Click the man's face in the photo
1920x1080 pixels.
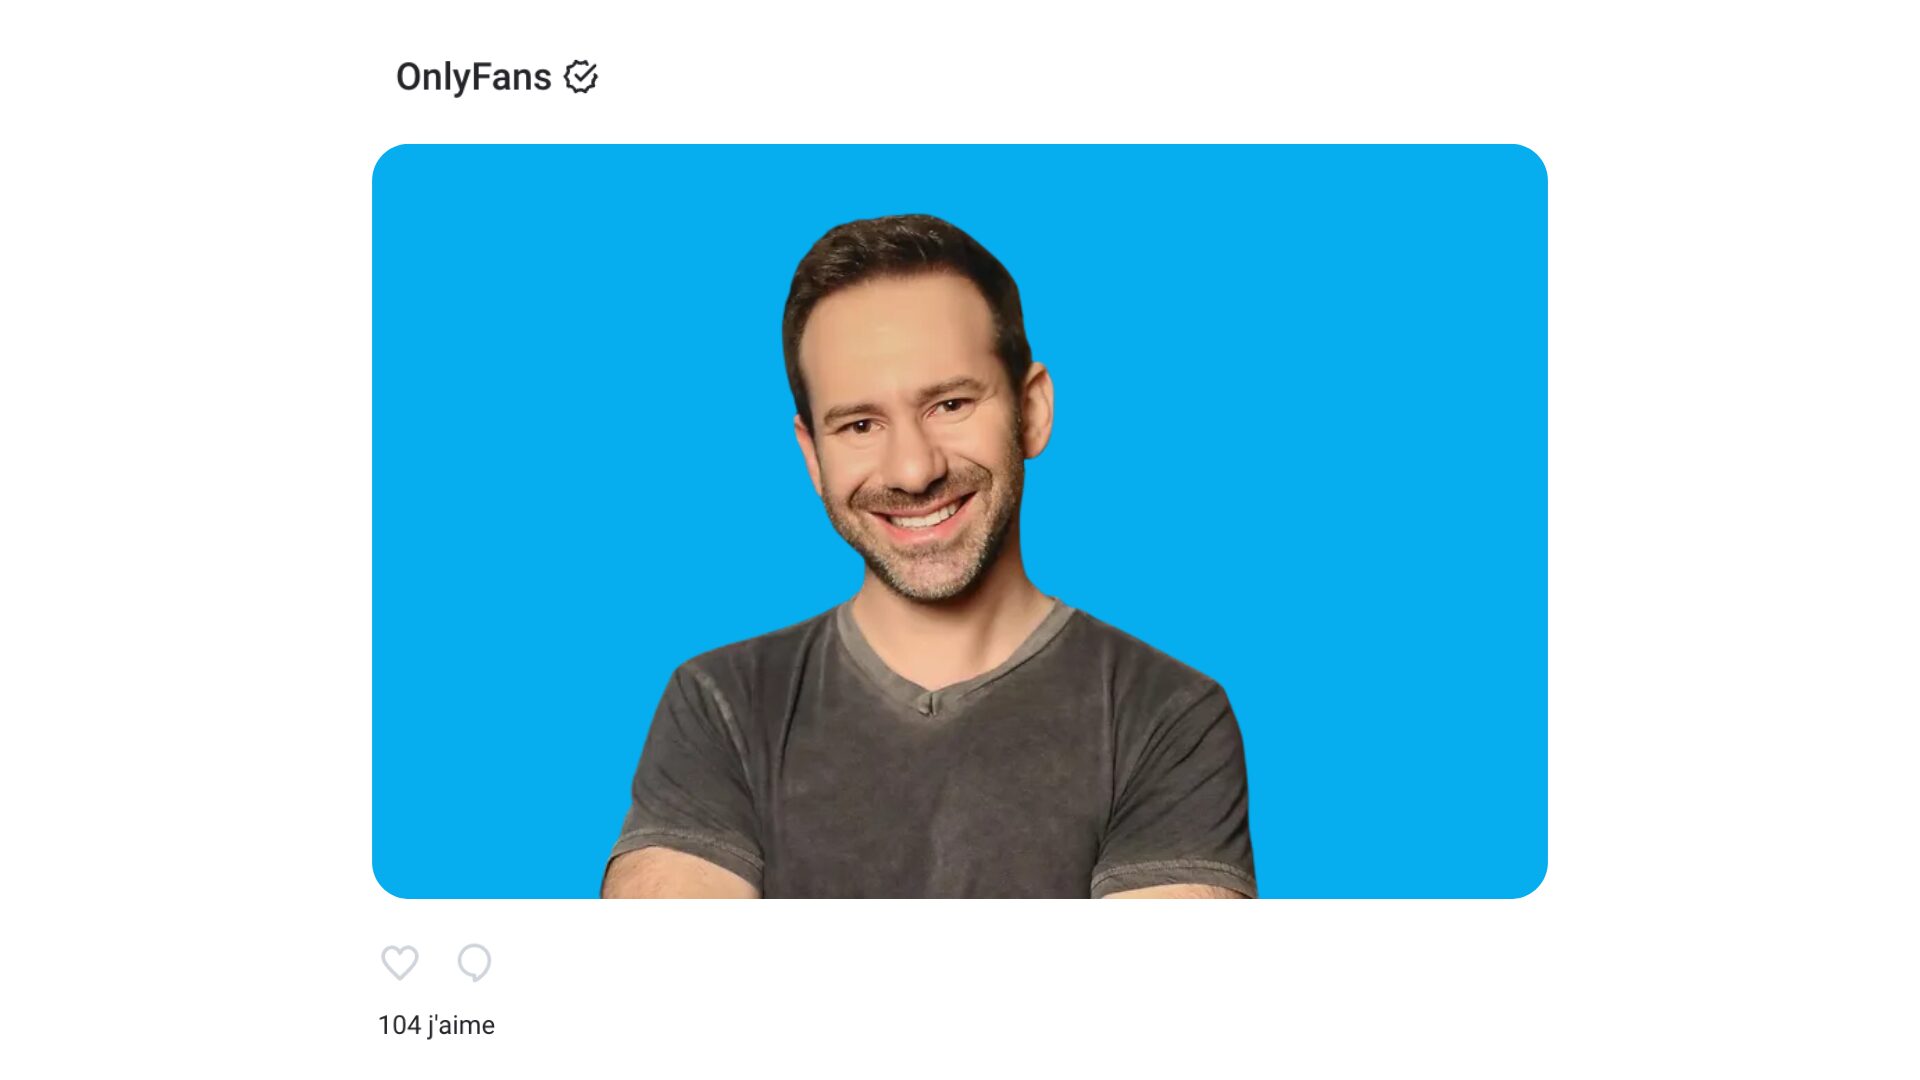click(915, 430)
